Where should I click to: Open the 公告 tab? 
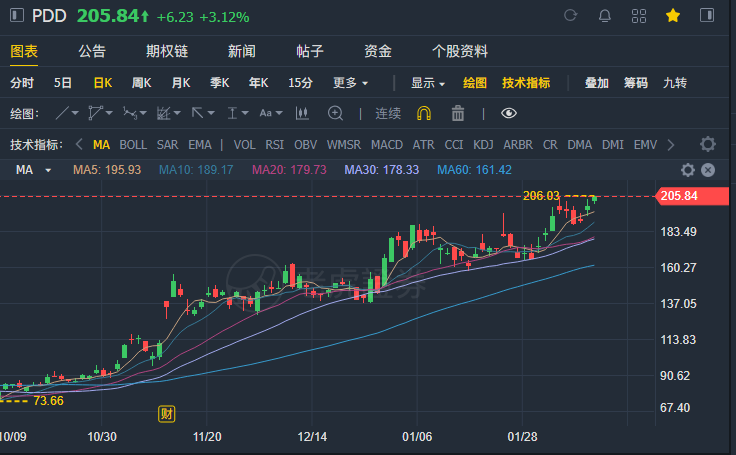click(92, 51)
